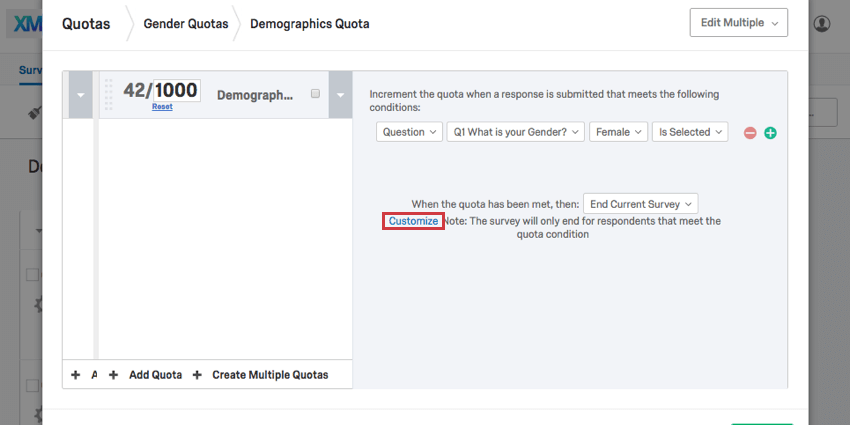Open the Demographics quota options arrow
This screenshot has width=850, height=425.
tap(340, 95)
